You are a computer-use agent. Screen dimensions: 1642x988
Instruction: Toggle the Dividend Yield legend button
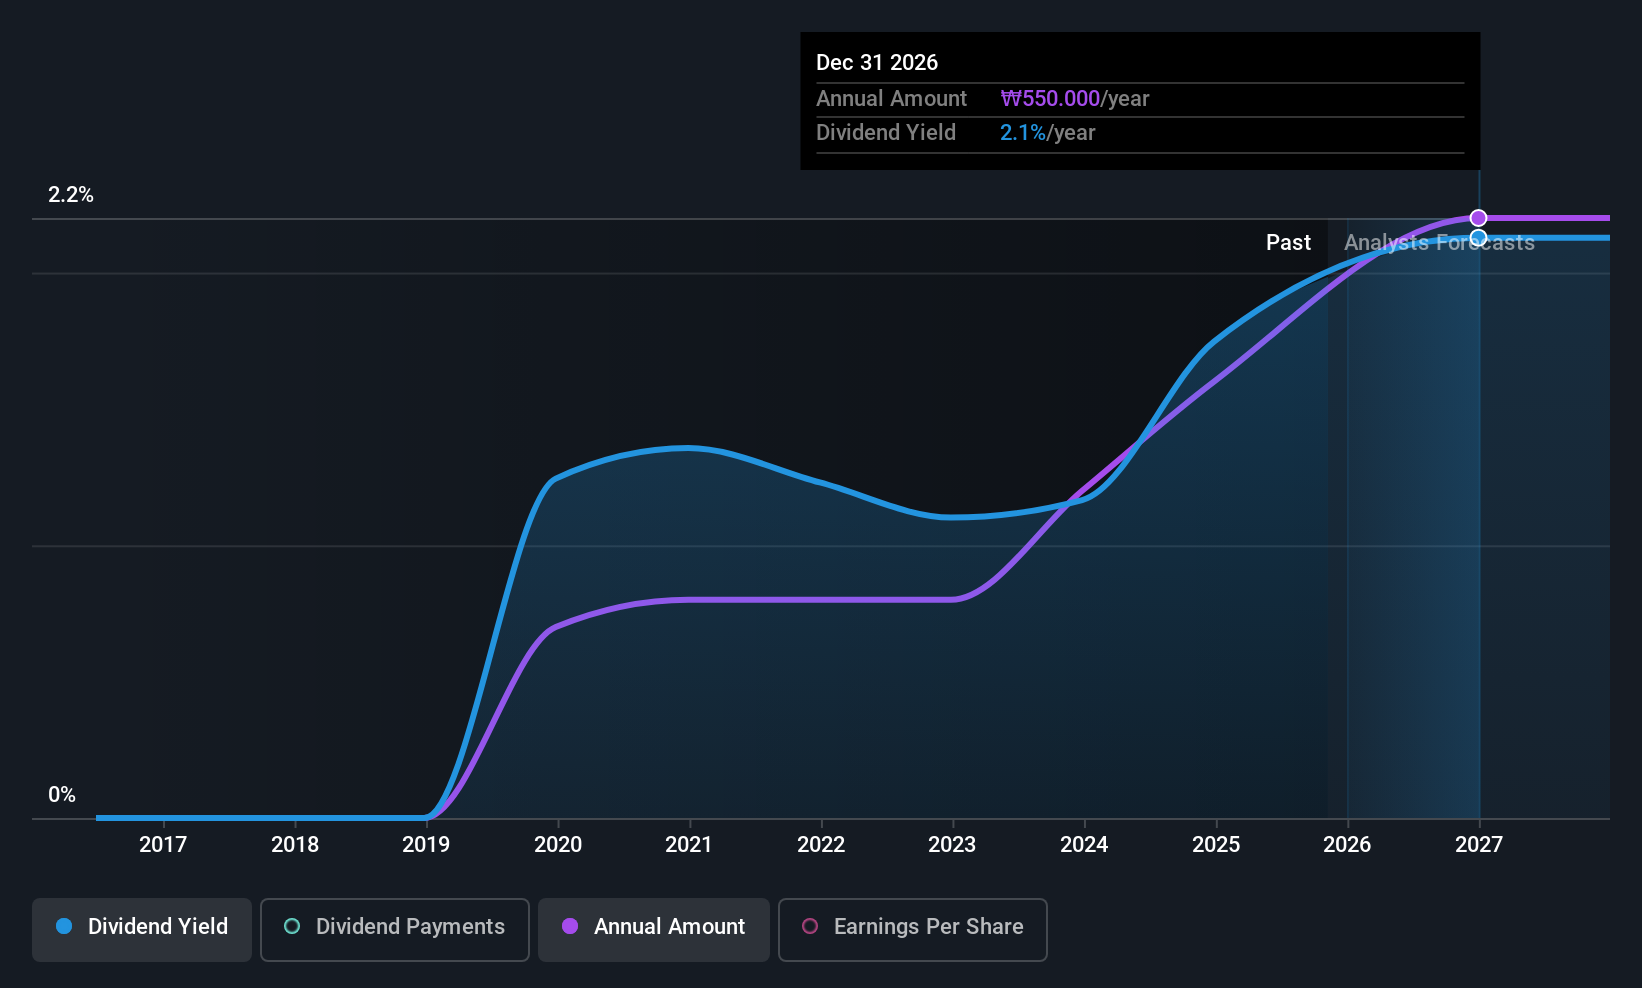[x=142, y=929]
